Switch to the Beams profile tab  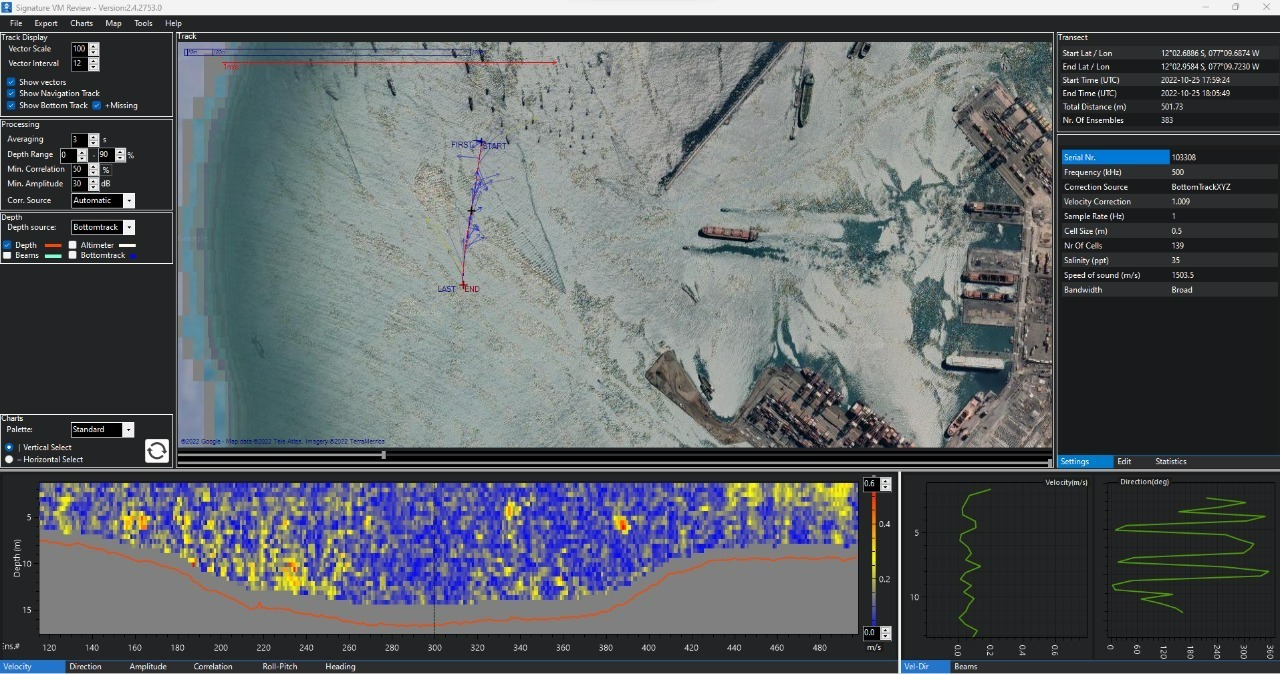click(x=965, y=666)
